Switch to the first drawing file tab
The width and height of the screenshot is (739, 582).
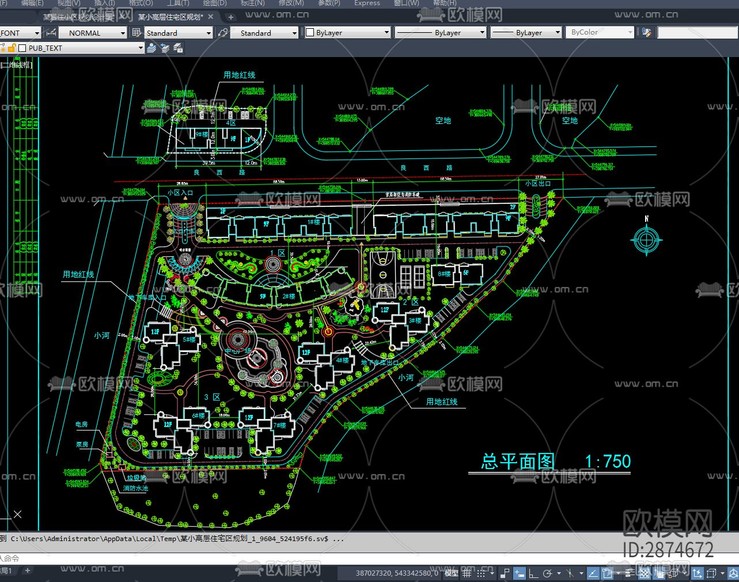pos(78,17)
